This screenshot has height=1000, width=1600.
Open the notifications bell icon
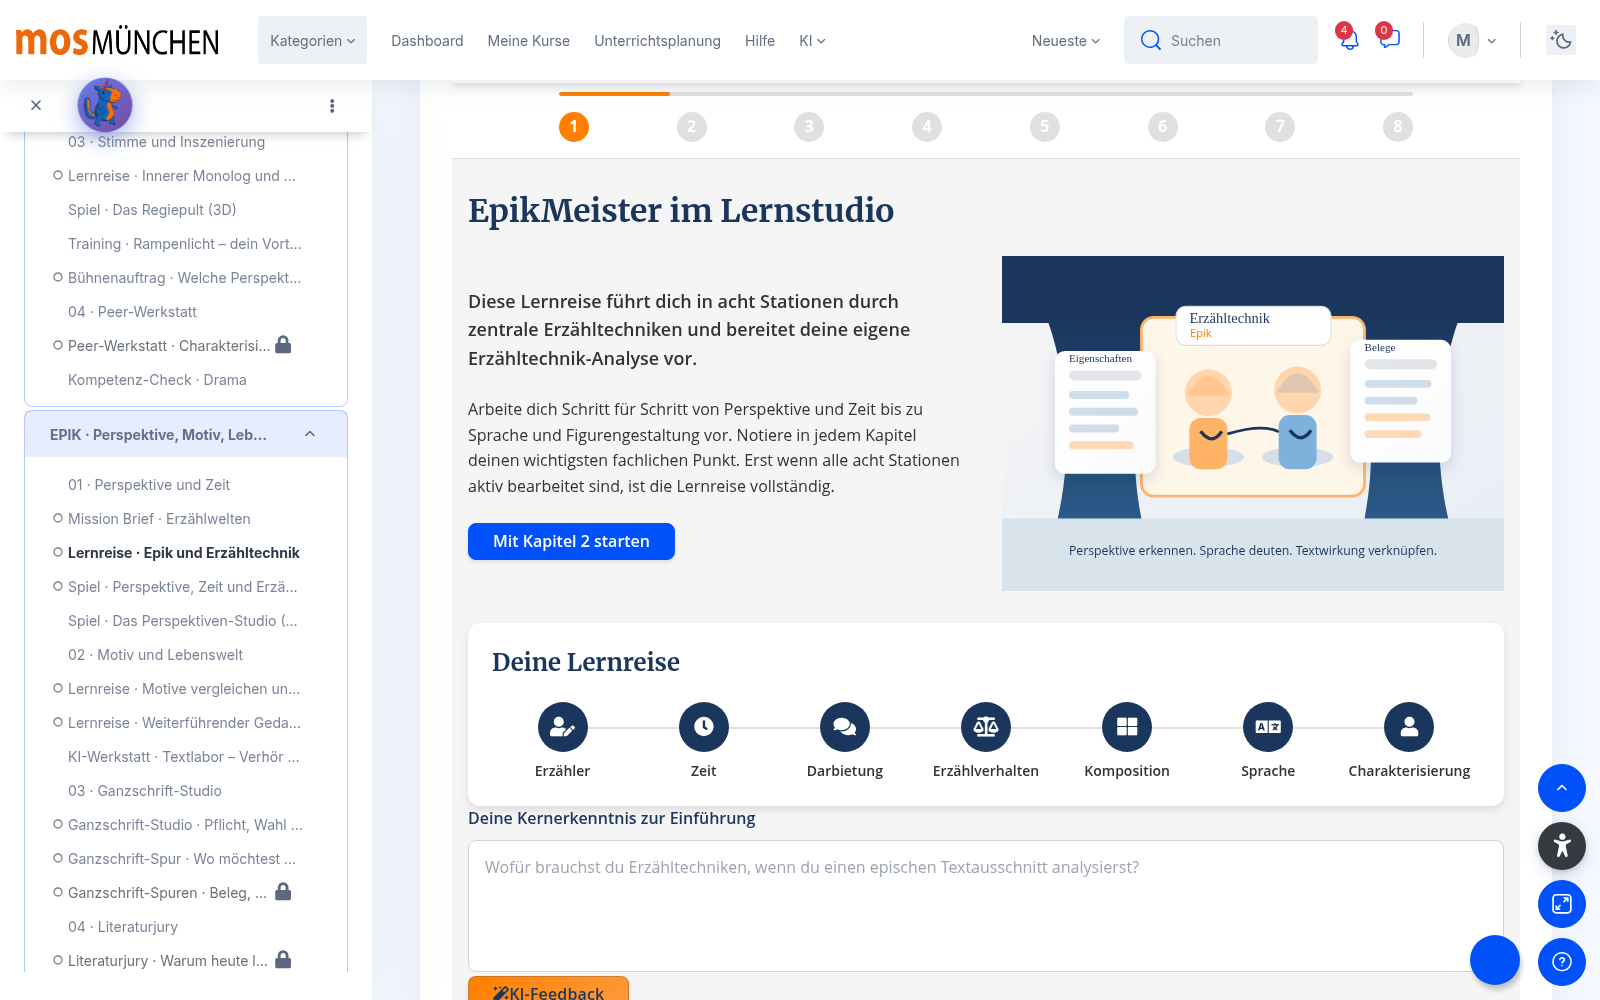pyautogui.click(x=1349, y=40)
